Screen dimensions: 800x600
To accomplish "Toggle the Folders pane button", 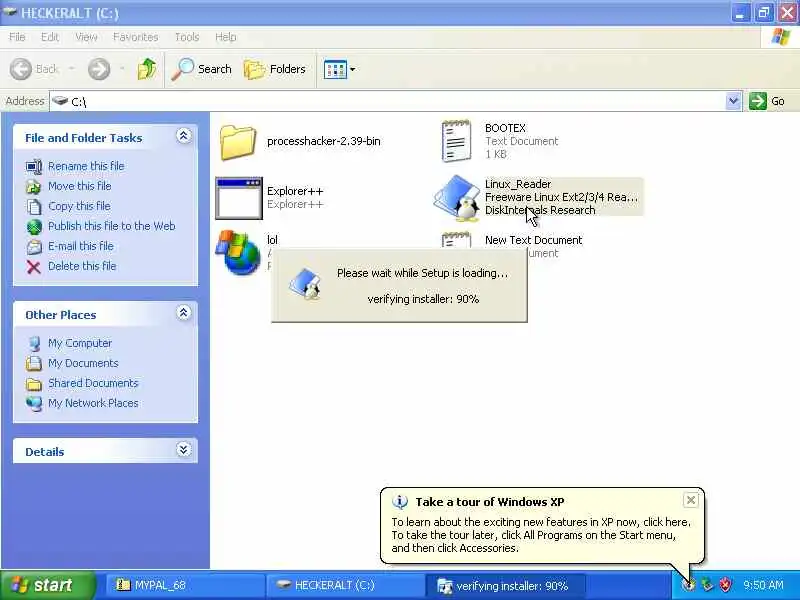I will tap(275, 69).
